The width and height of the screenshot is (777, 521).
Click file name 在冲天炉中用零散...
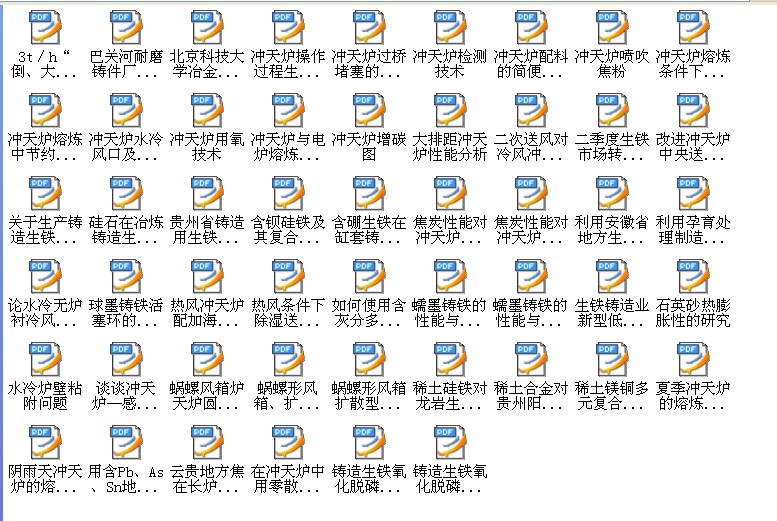point(288,478)
